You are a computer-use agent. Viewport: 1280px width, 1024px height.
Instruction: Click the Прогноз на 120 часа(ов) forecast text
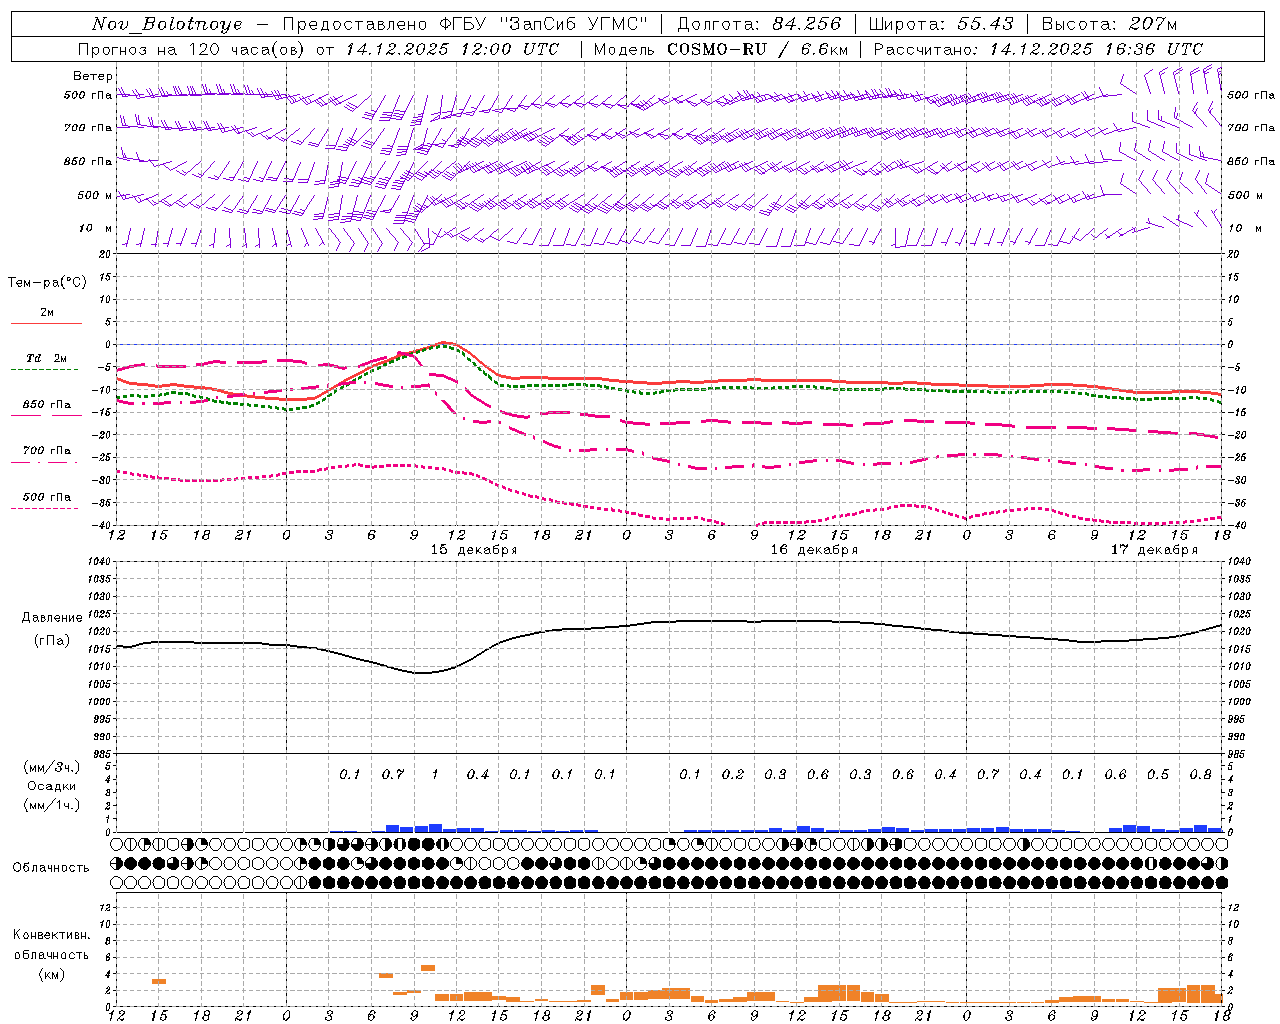point(192,49)
